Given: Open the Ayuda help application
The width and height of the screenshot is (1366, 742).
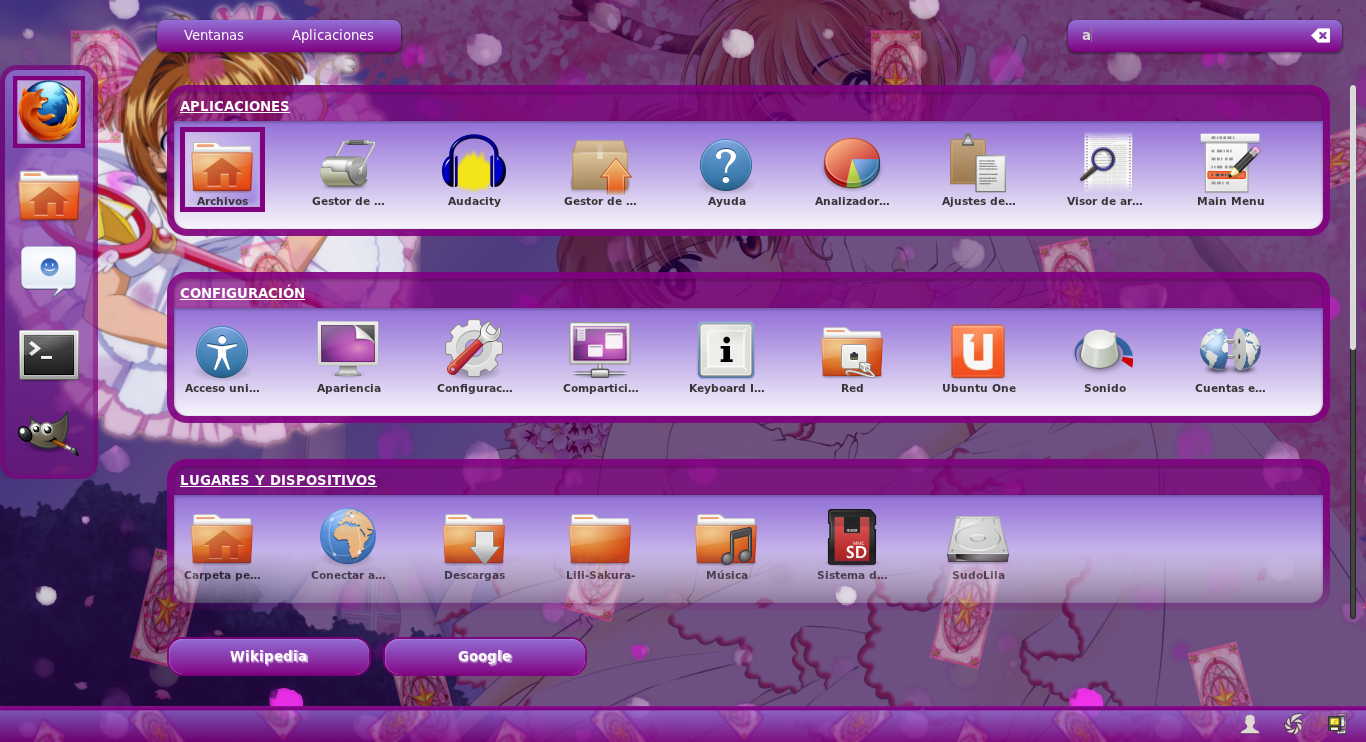Looking at the screenshot, I should coord(726,170).
